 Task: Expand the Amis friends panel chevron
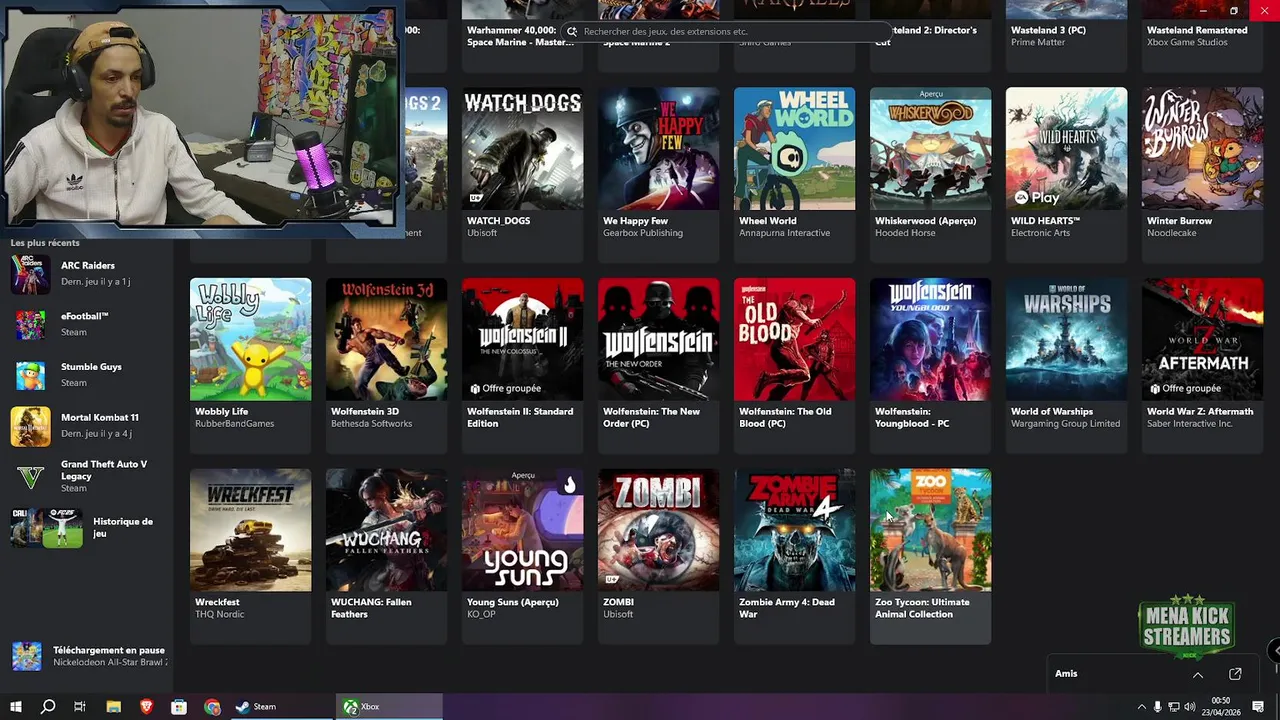point(1197,675)
